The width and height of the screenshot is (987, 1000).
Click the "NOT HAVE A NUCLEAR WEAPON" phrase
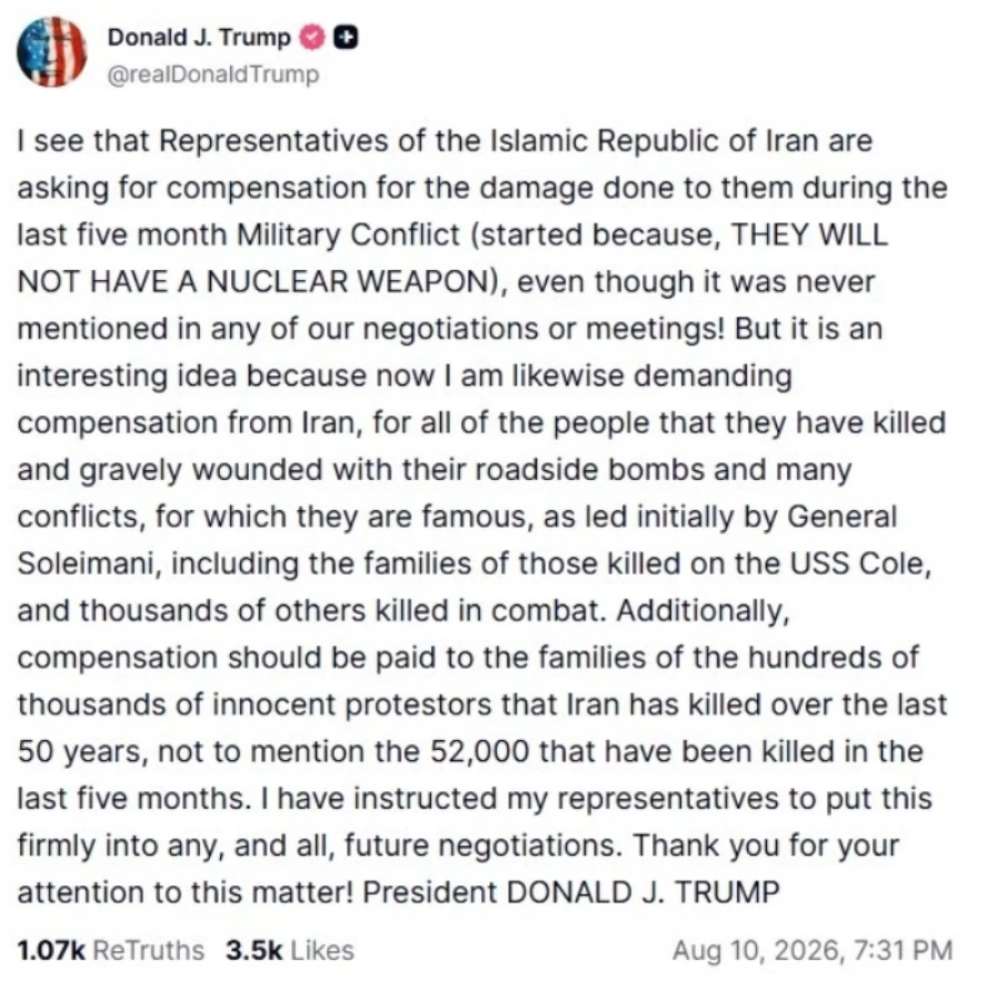(x=252, y=282)
